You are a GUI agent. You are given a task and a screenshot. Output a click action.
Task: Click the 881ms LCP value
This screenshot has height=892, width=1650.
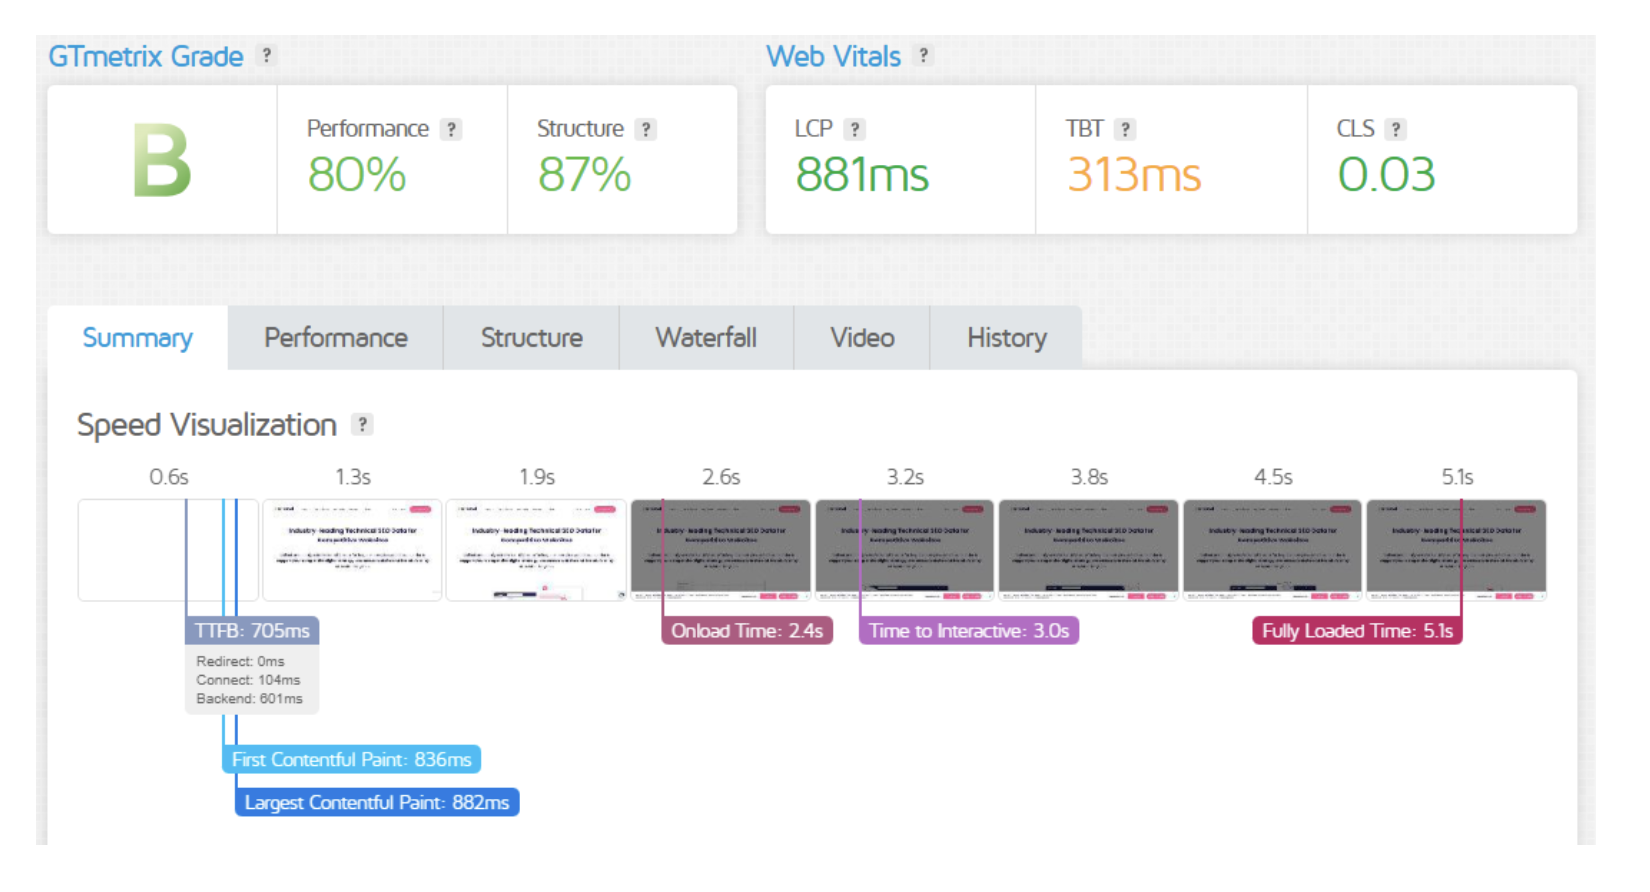tap(862, 175)
